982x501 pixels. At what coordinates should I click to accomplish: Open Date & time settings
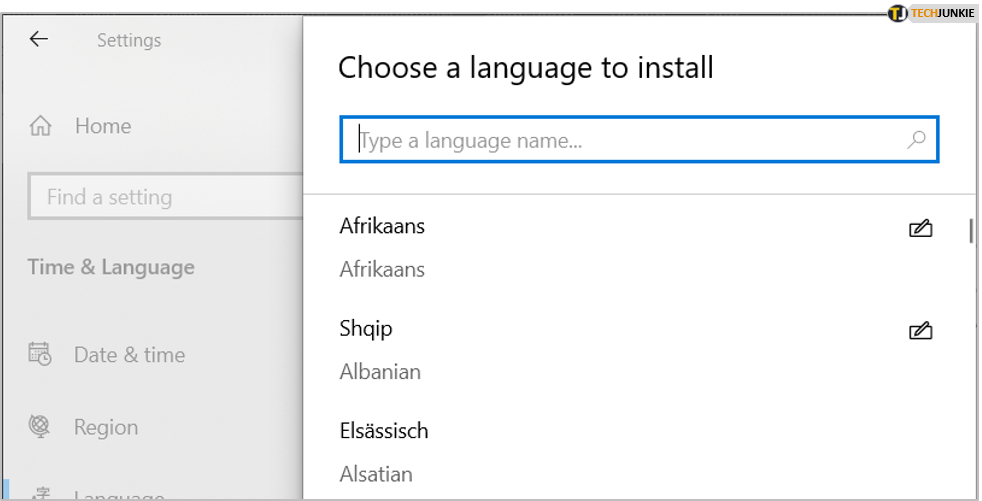coord(130,355)
